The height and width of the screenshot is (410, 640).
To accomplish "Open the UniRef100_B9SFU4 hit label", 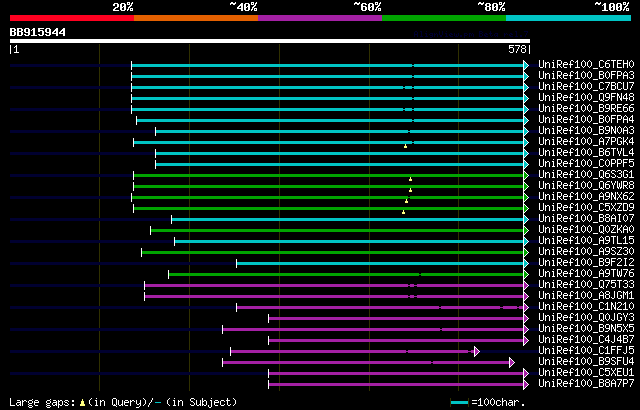I will [x=586, y=362].
